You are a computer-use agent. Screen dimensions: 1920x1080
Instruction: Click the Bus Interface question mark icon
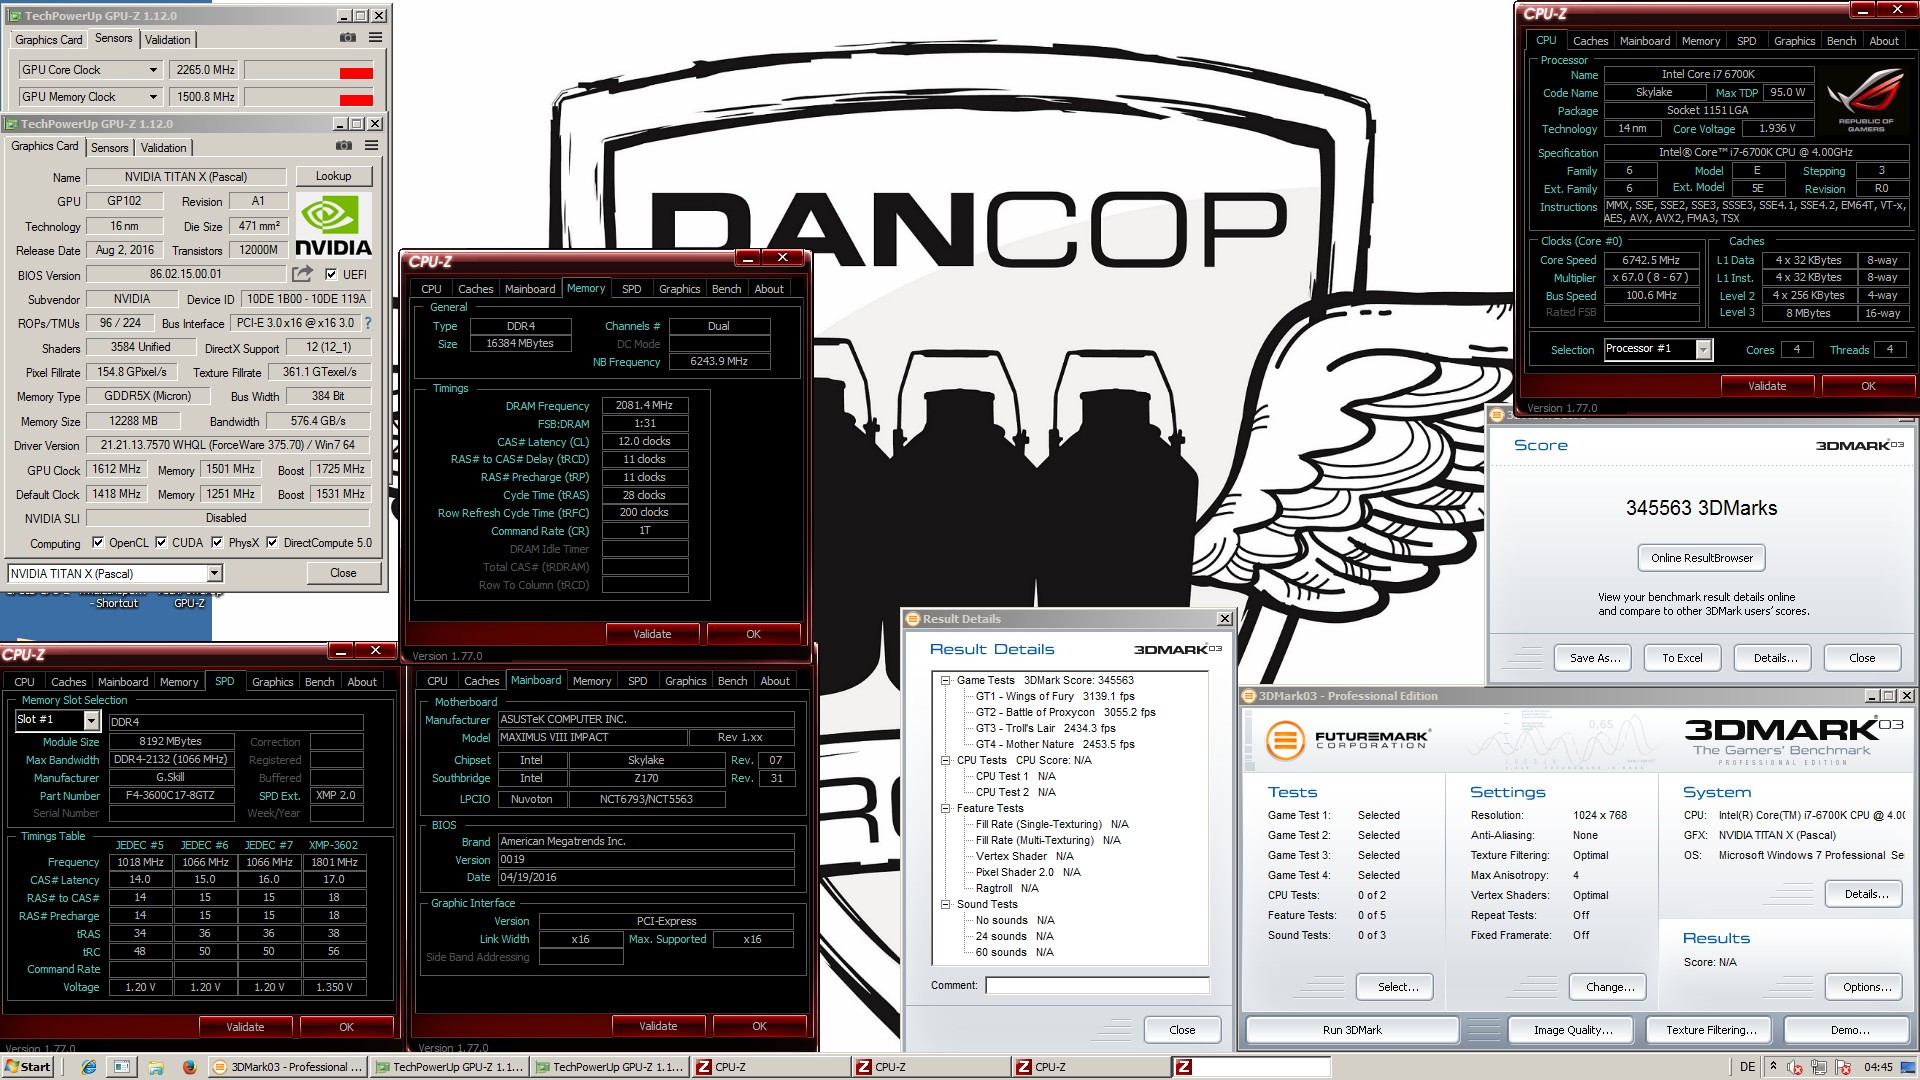pos(368,323)
